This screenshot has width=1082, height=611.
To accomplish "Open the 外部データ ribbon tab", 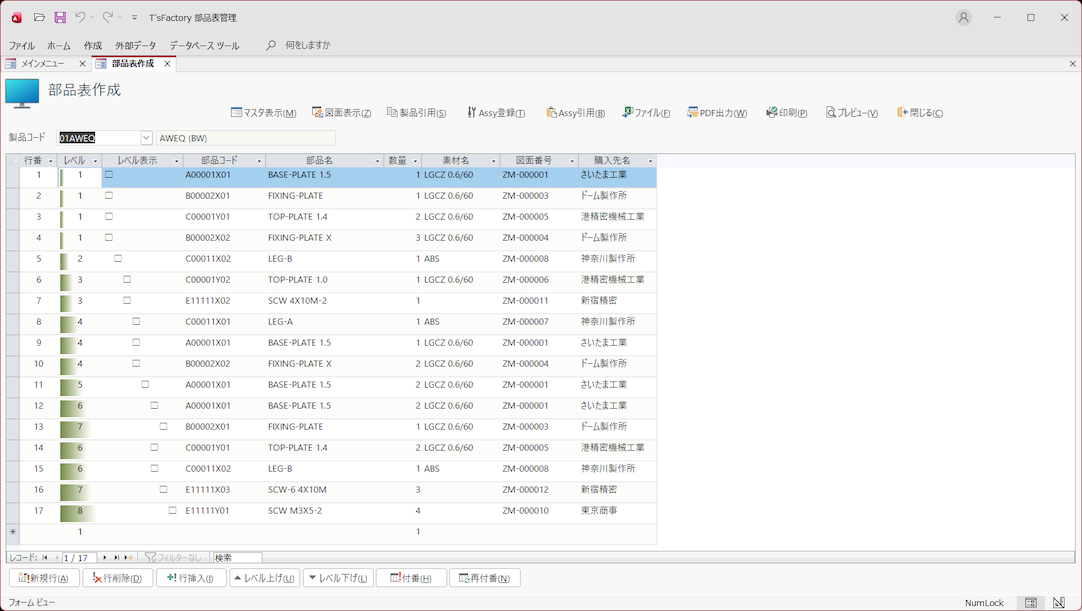I will pyautogui.click(x=135, y=46).
